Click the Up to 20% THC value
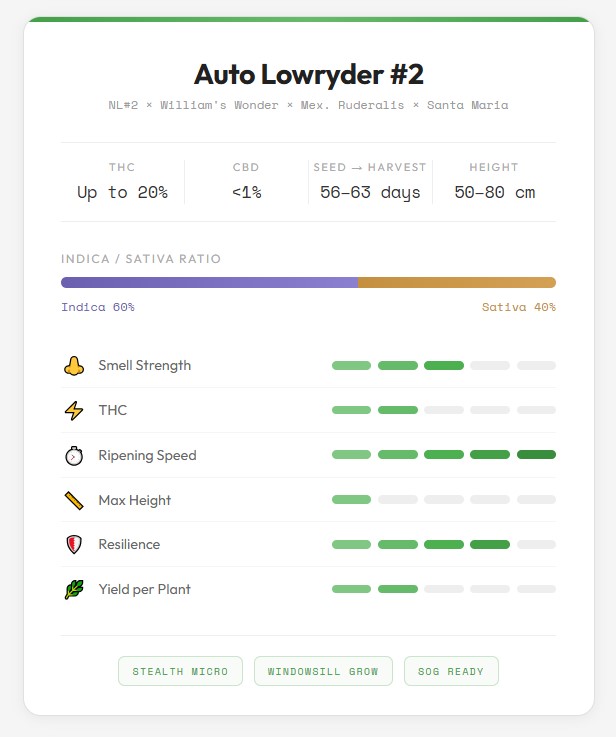The width and height of the screenshot is (616, 737). tap(122, 192)
